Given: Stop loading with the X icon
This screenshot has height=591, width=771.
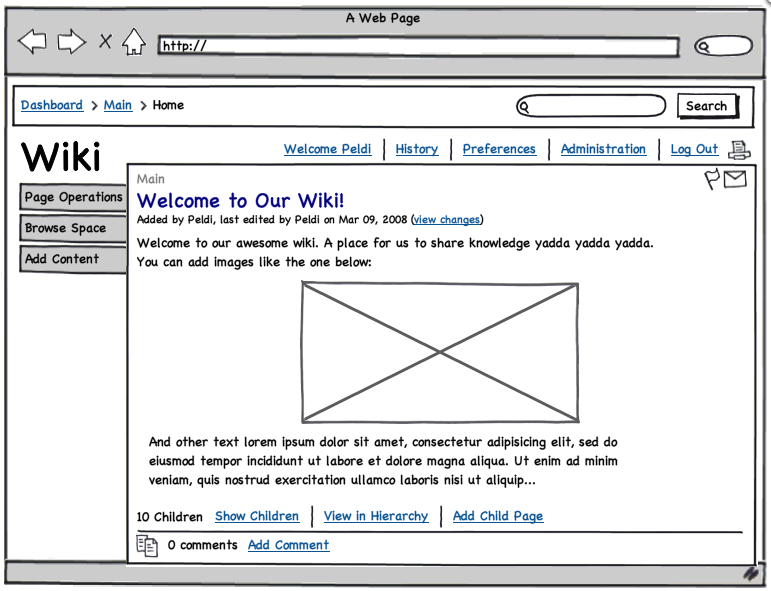Looking at the screenshot, I should [105, 41].
